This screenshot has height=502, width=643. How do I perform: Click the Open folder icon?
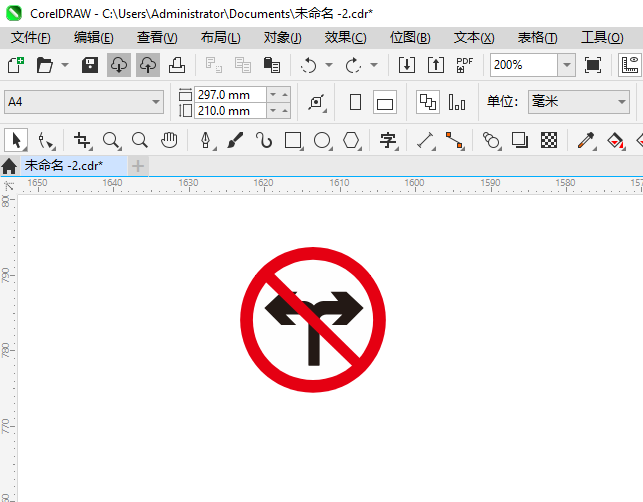[44, 65]
